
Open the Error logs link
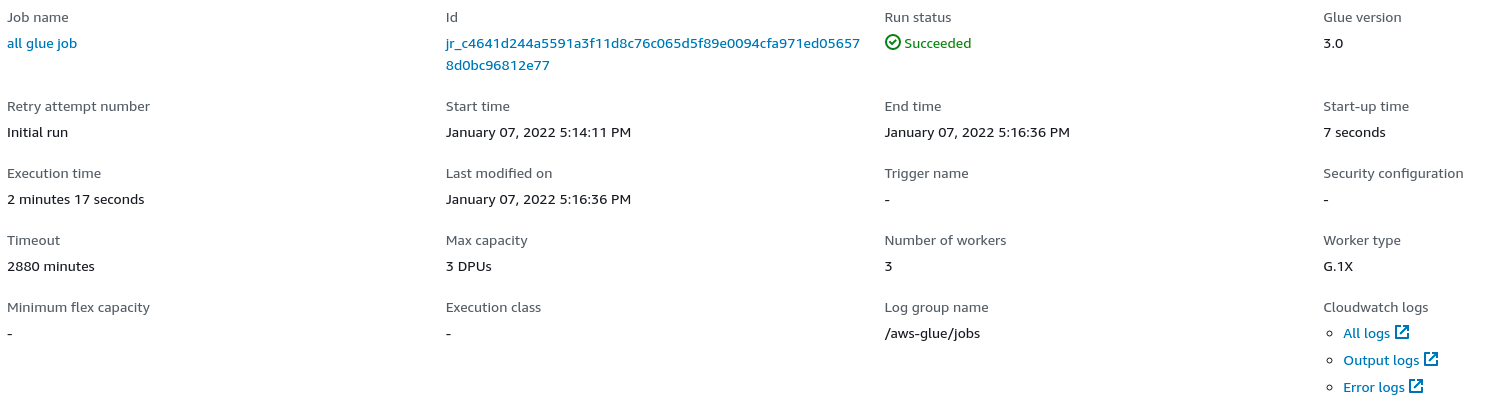[x=1373, y=387]
